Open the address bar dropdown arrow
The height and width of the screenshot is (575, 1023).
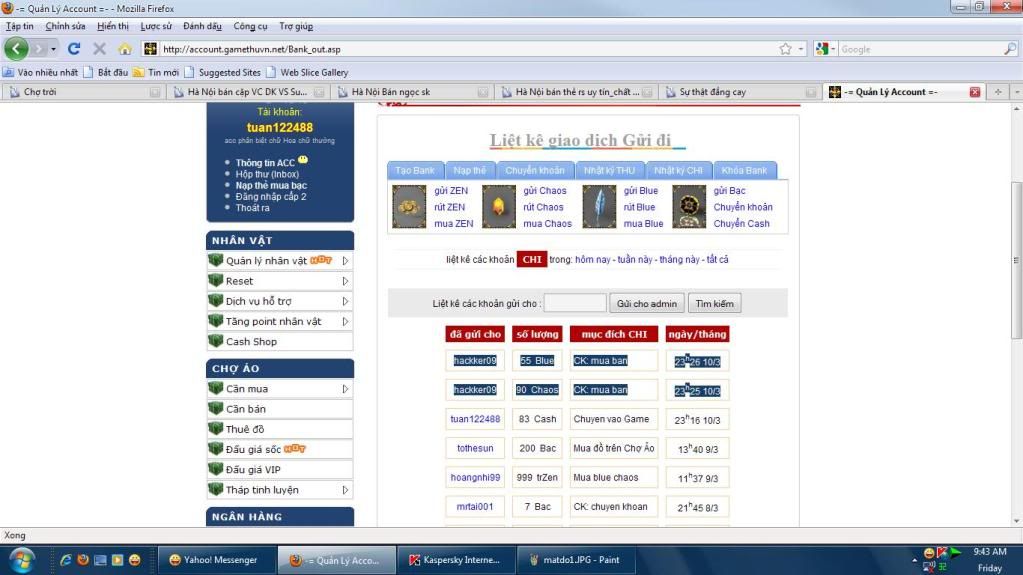click(801, 49)
